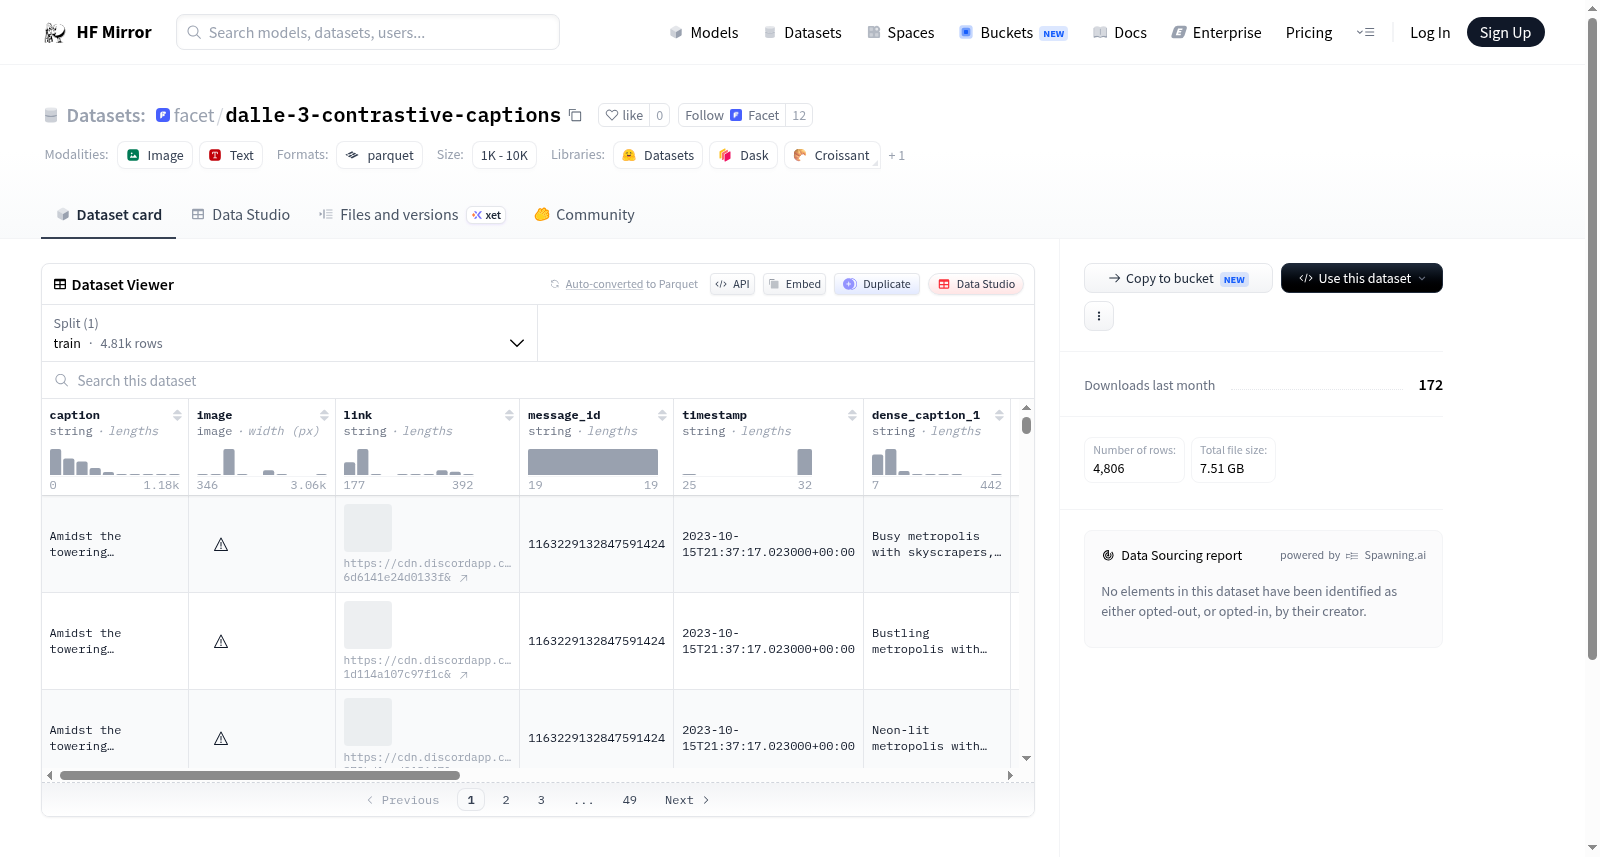Click the table horizontal scrollbar

pos(260,775)
